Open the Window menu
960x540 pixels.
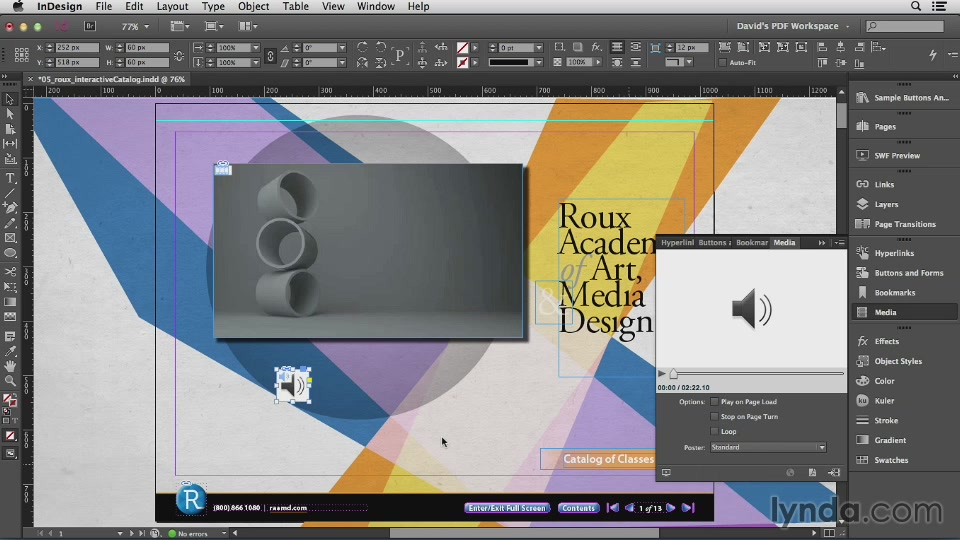pyautogui.click(x=375, y=6)
